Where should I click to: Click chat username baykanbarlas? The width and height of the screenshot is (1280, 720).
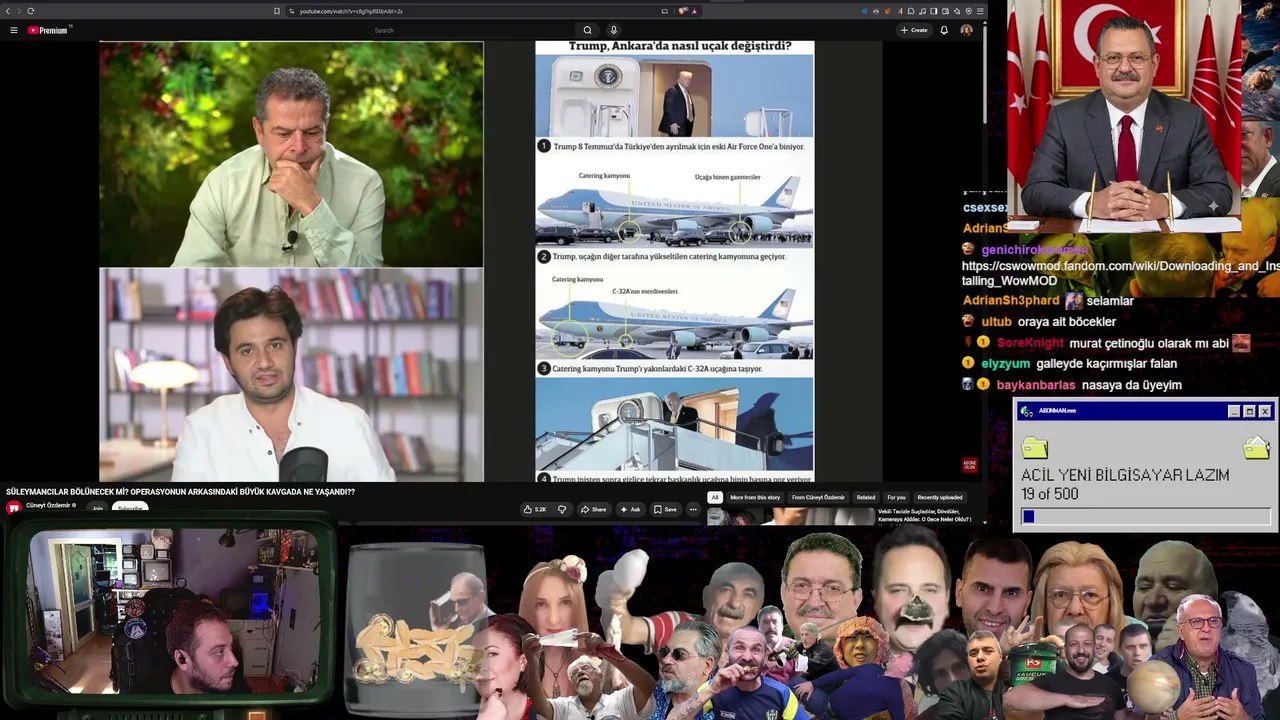click(x=1036, y=385)
